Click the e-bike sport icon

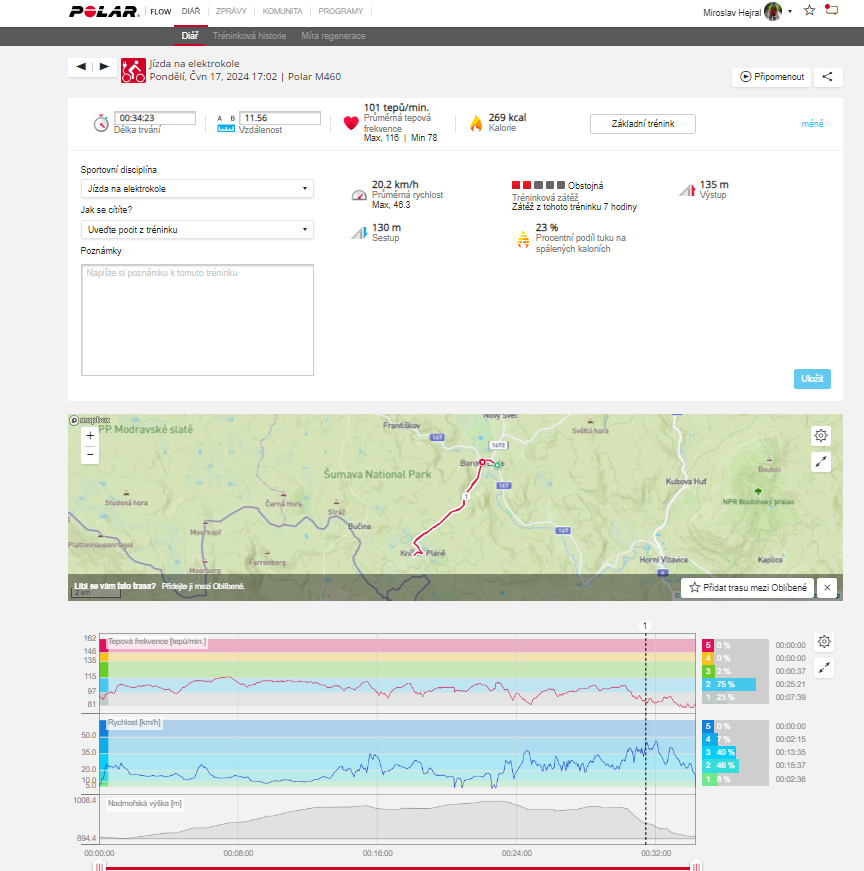[x=133, y=71]
